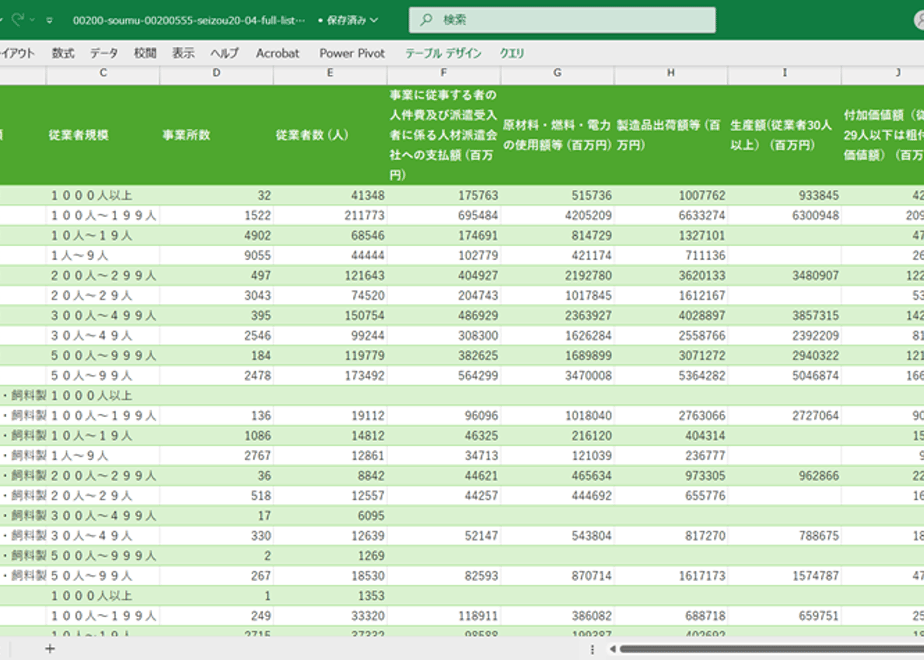This screenshot has height=660, width=924.
Task: Click the 事業に従事する者の人件費 header cell
Action: point(444,135)
